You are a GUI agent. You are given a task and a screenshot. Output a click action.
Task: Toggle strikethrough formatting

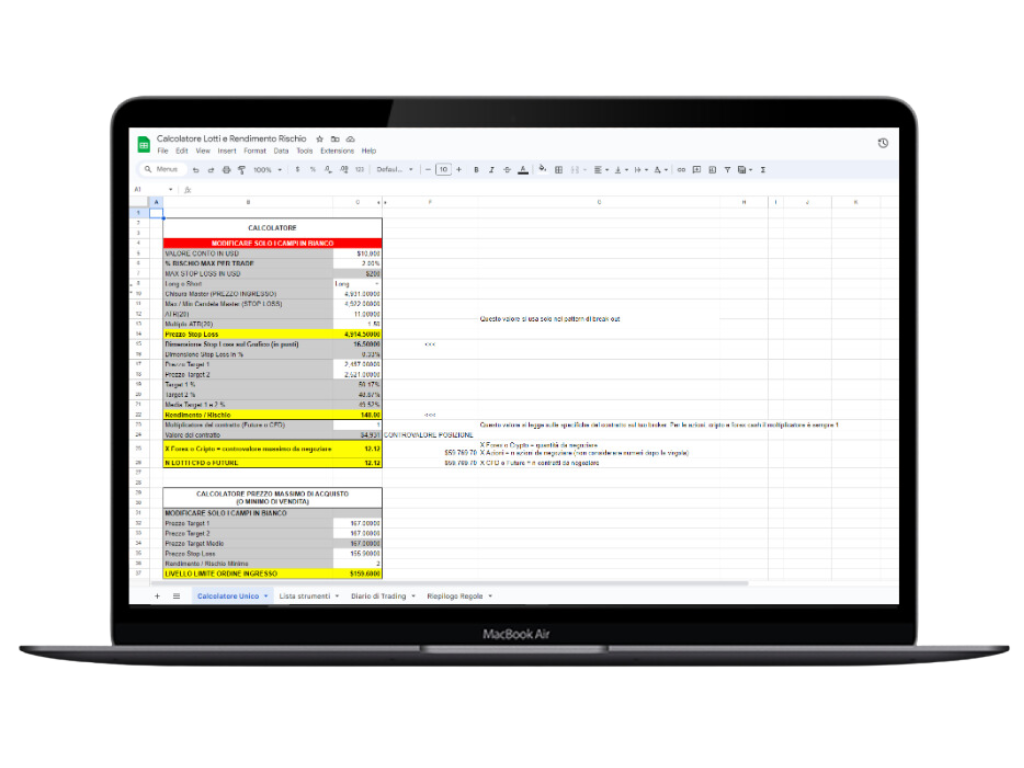(507, 170)
